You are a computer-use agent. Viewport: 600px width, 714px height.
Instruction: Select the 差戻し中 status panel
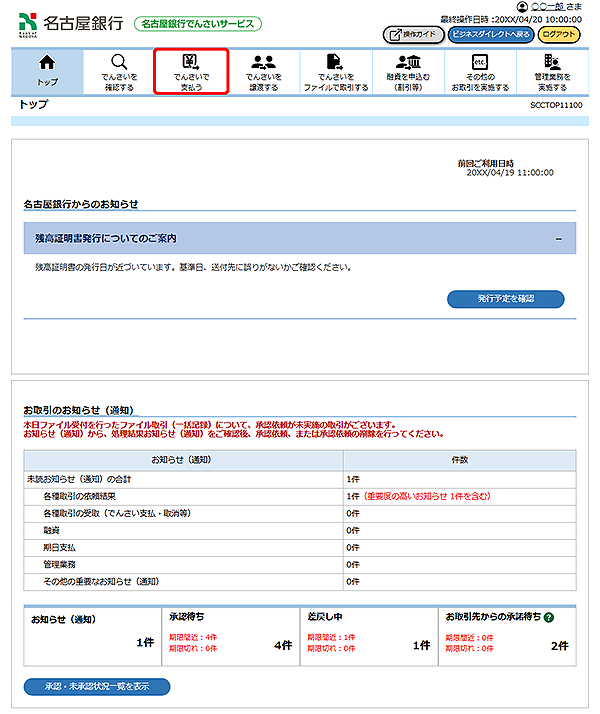pyautogui.click(x=368, y=634)
